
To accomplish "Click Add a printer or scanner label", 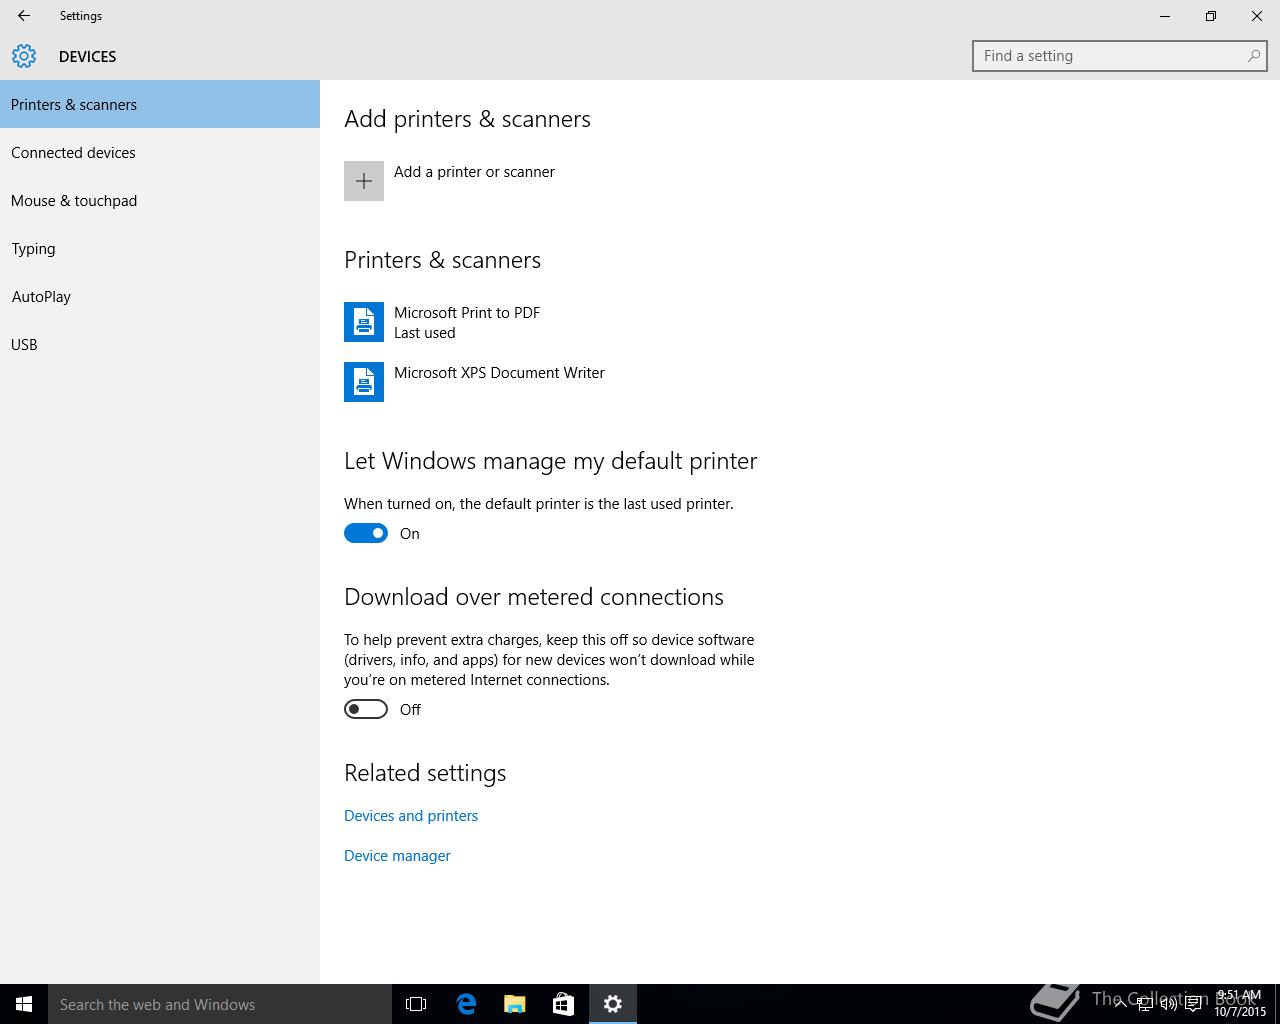I will pos(474,172).
